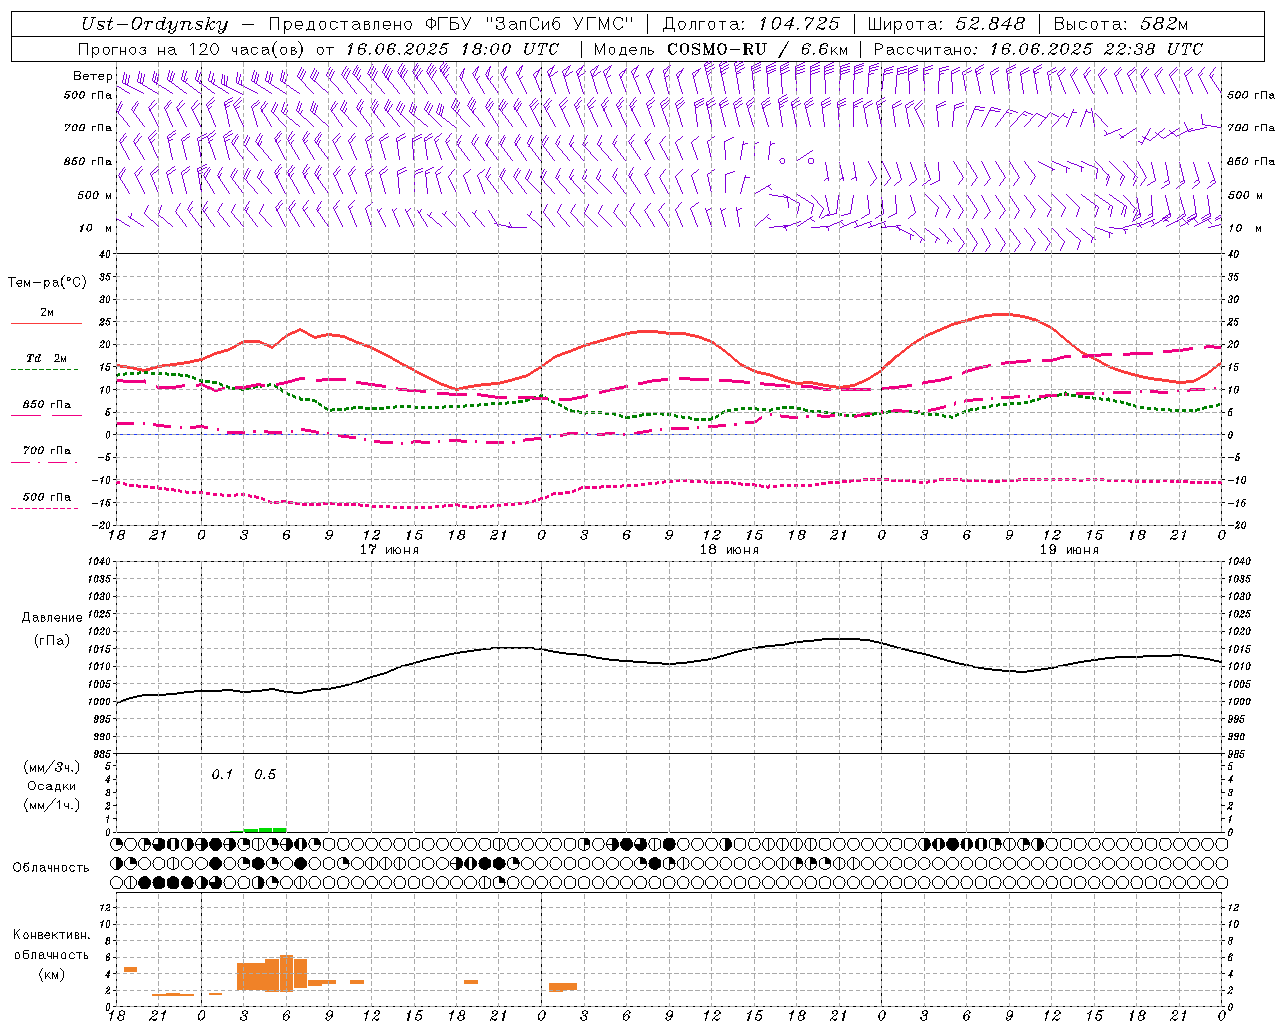The image size is (1280, 1024).
Task: Click the latitude value "Широта: 52.848"
Action: coord(947,25)
